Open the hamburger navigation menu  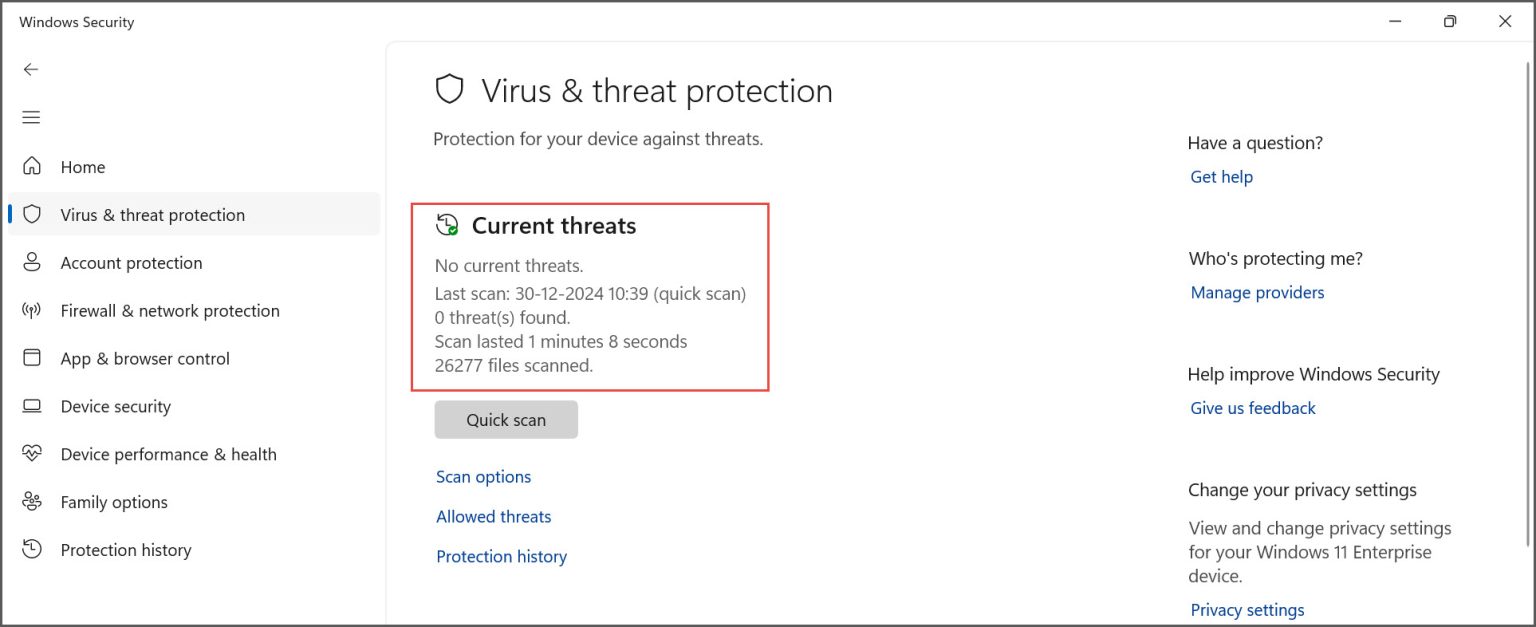tap(31, 117)
